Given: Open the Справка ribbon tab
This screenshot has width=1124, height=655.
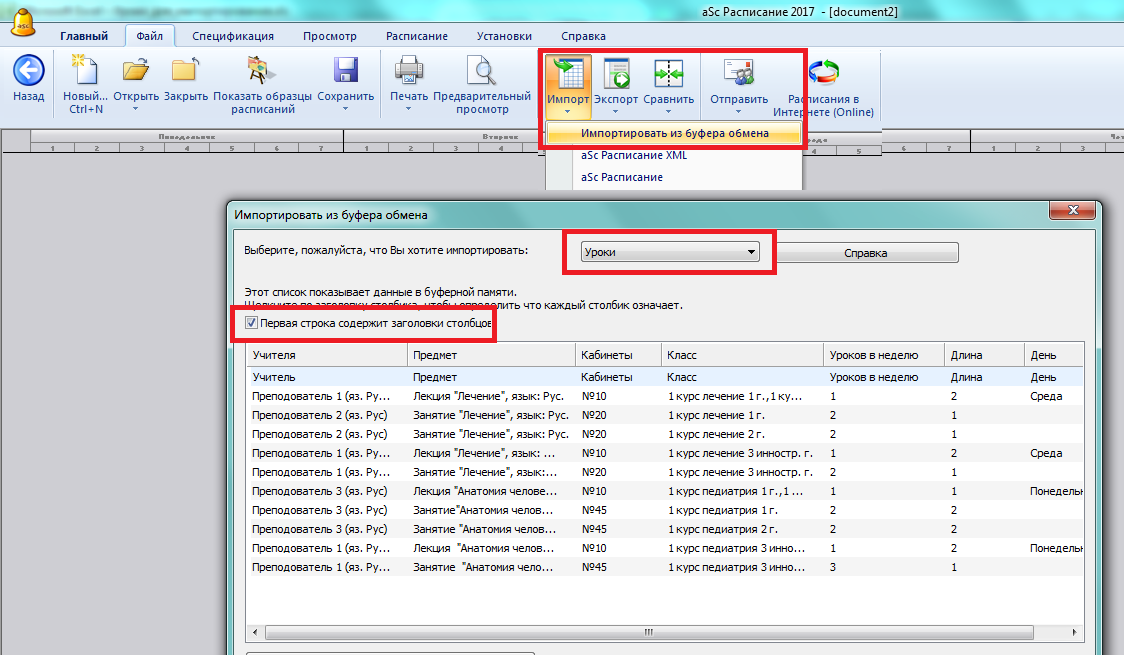Looking at the screenshot, I should (x=583, y=36).
